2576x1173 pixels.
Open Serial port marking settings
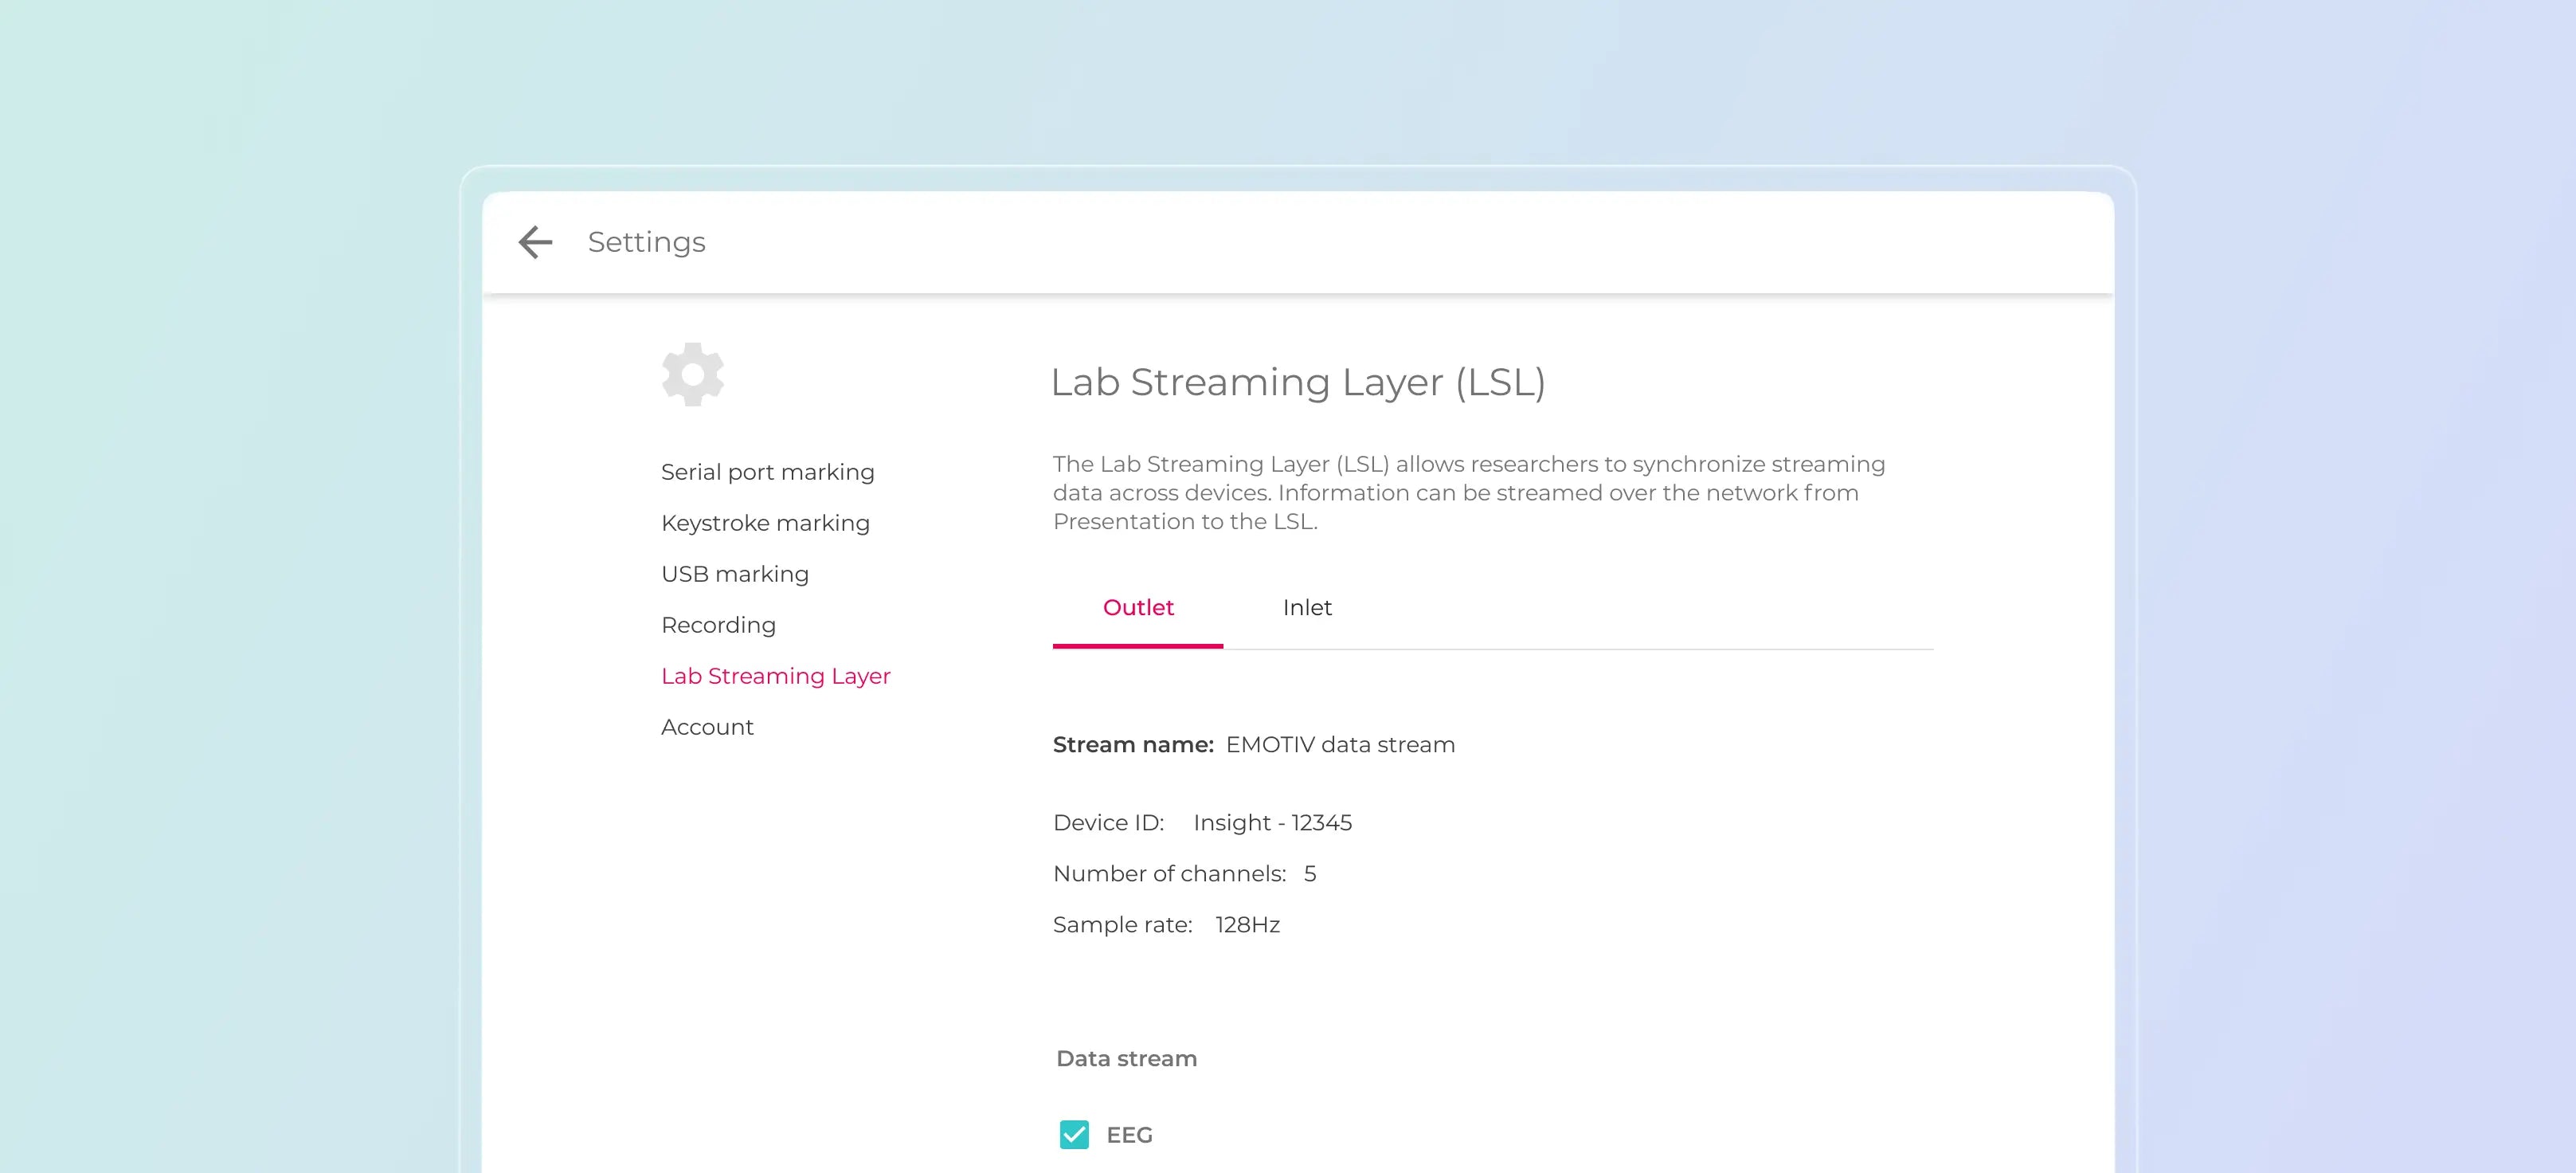(768, 471)
